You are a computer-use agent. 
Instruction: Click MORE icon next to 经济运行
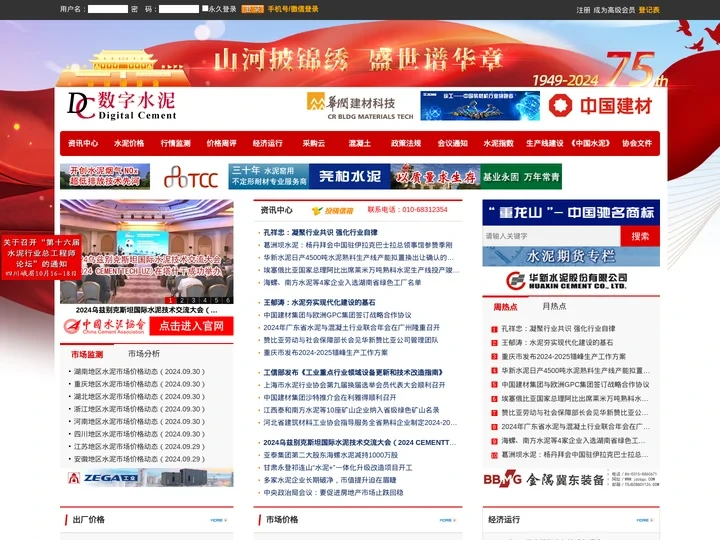pos(645,520)
